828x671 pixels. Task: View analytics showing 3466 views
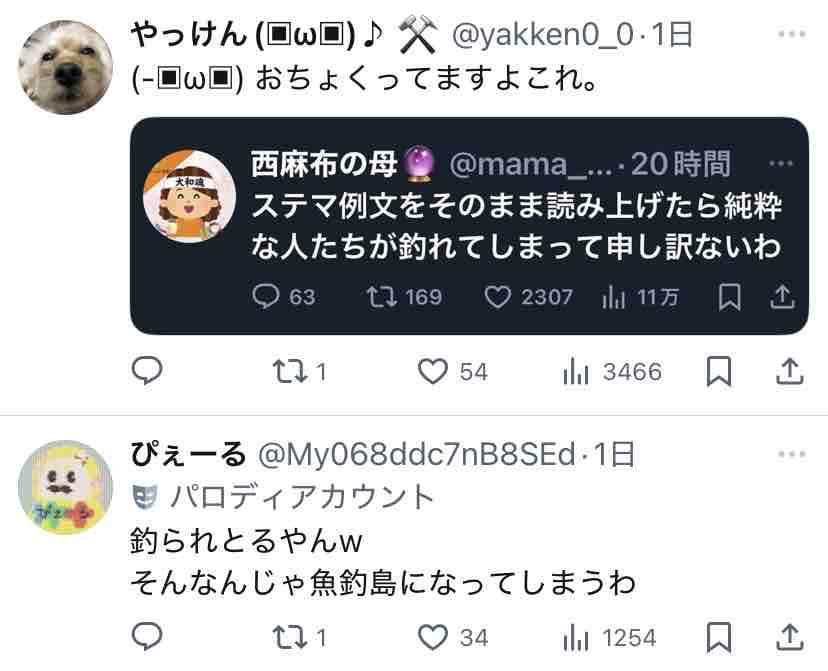tap(612, 372)
